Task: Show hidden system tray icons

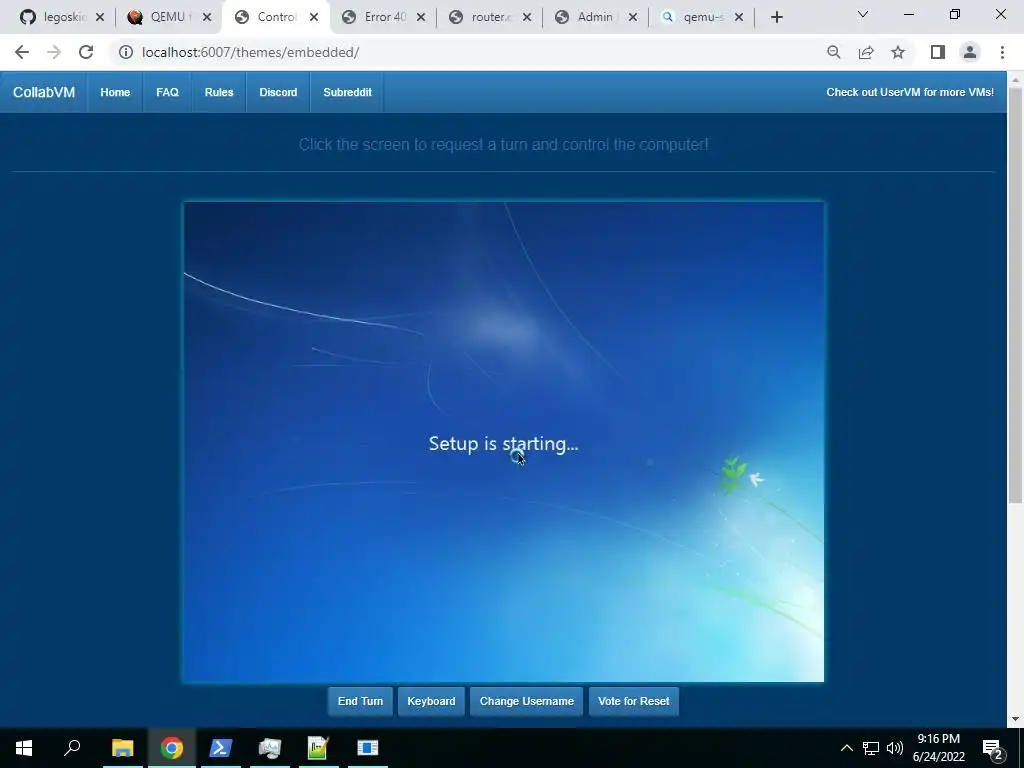Action: tap(846, 748)
